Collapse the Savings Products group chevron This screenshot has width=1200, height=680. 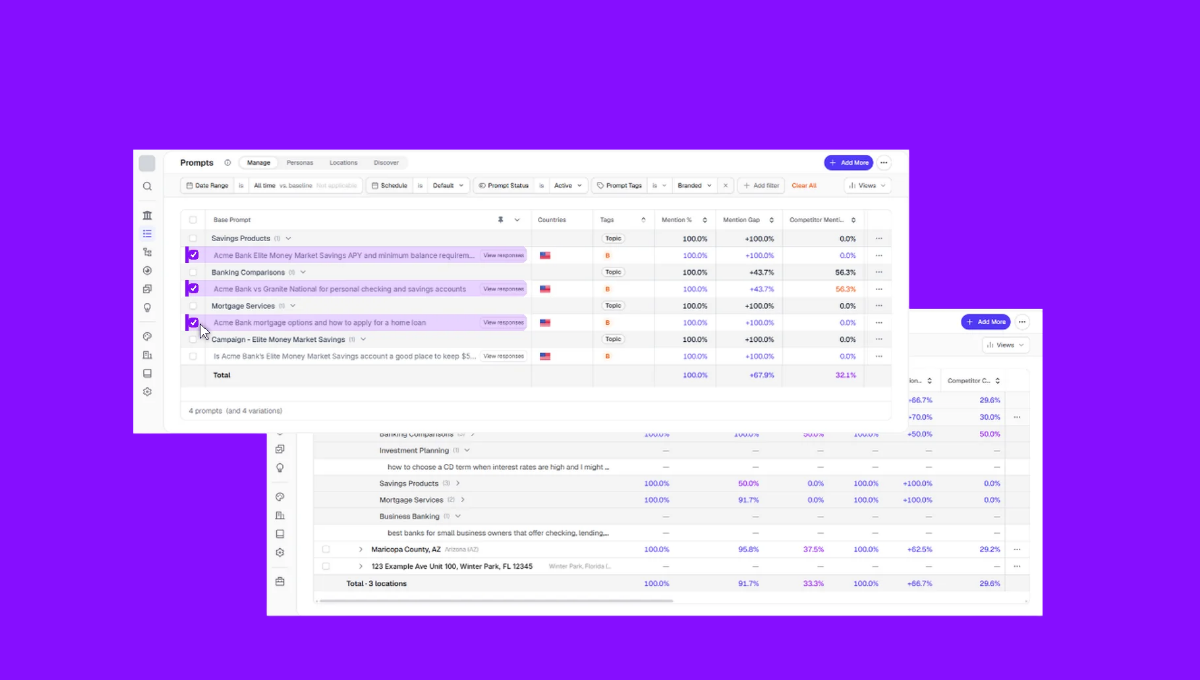(x=289, y=239)
